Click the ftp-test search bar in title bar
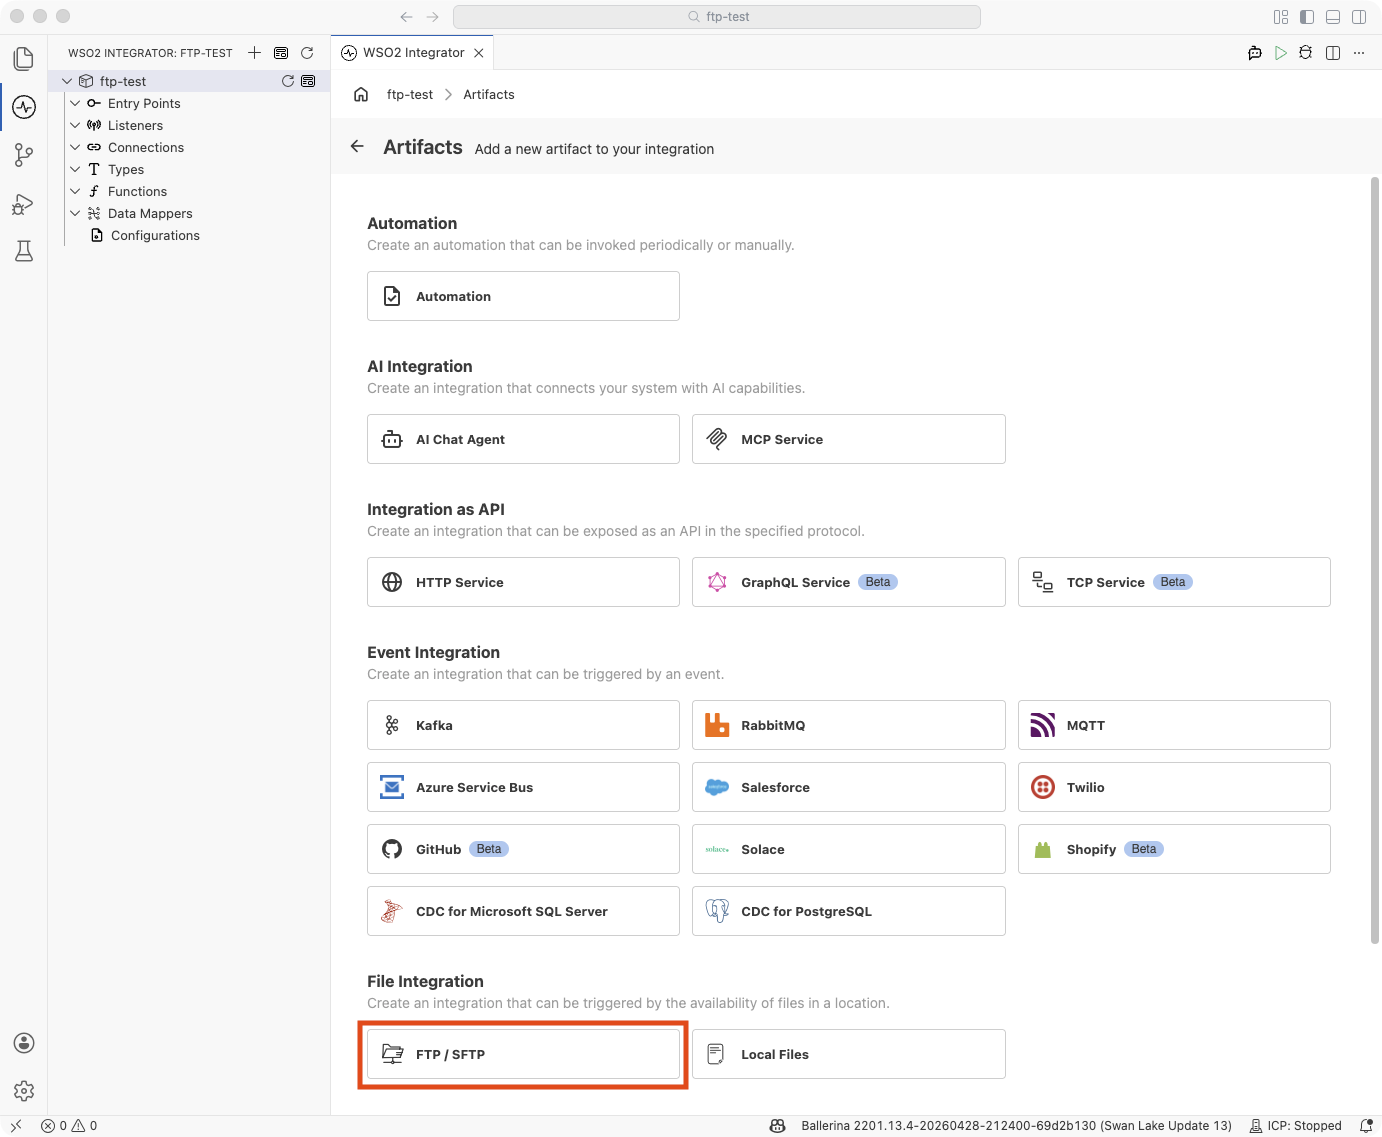 coord(717,17)
